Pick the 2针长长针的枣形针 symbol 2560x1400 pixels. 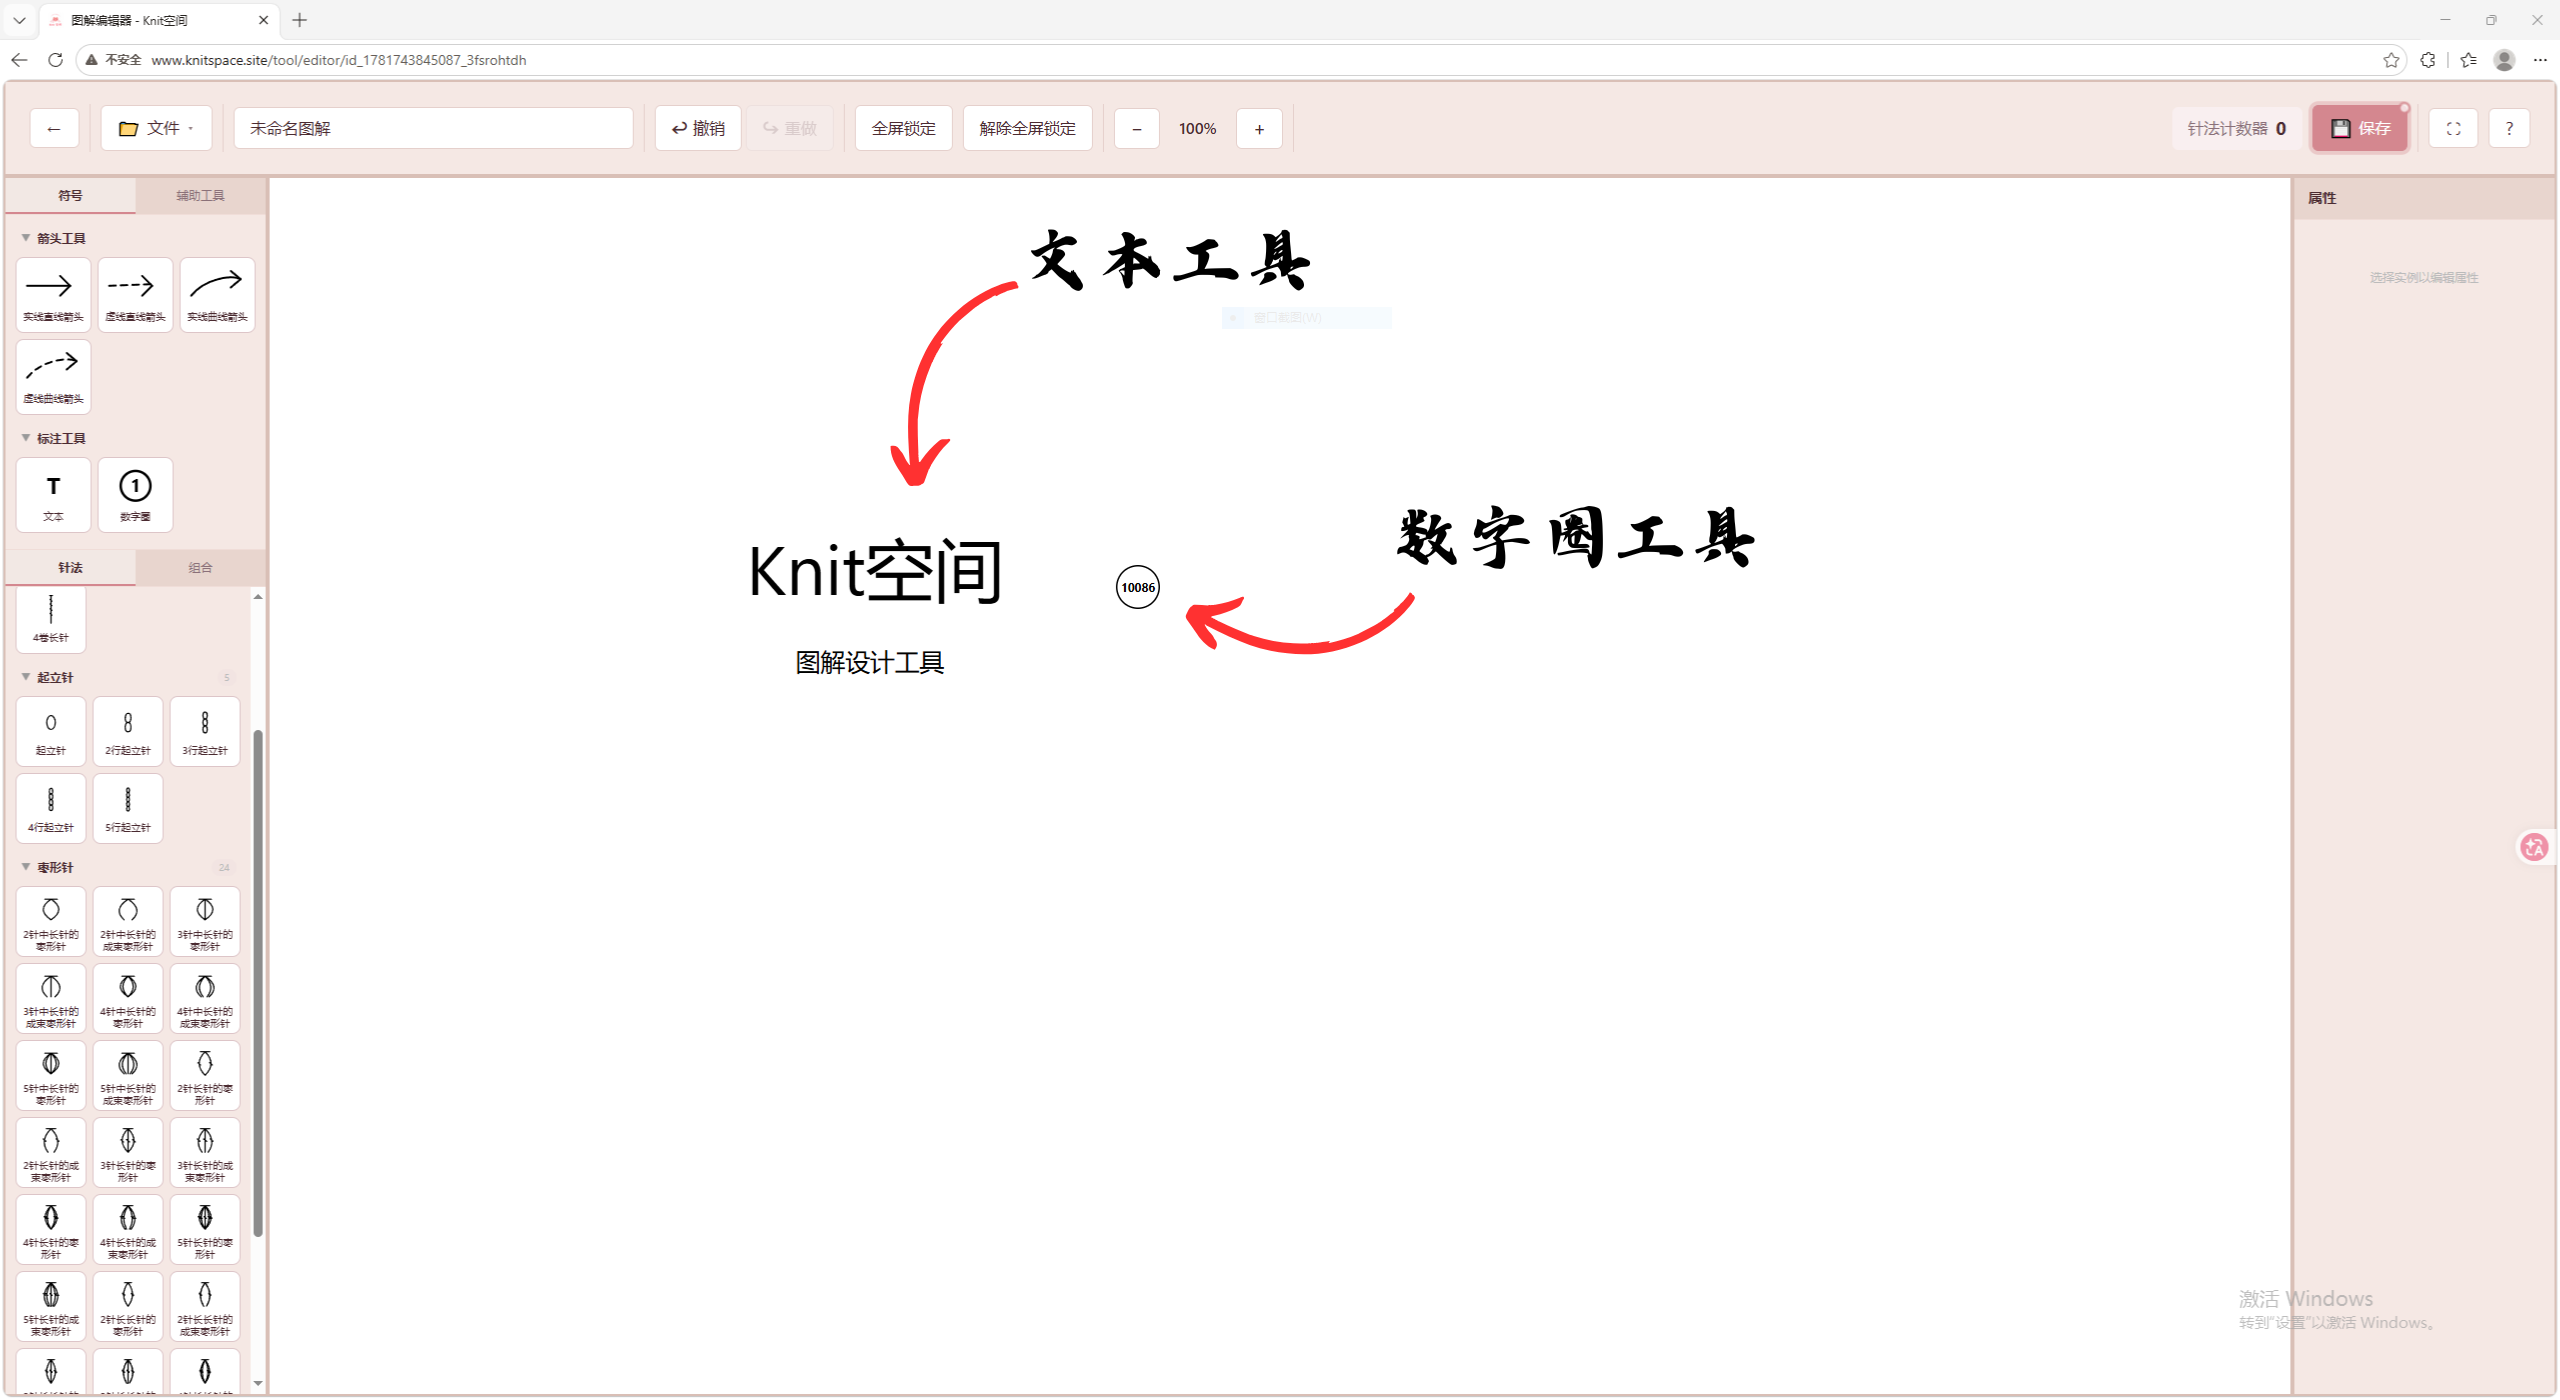128,1306
